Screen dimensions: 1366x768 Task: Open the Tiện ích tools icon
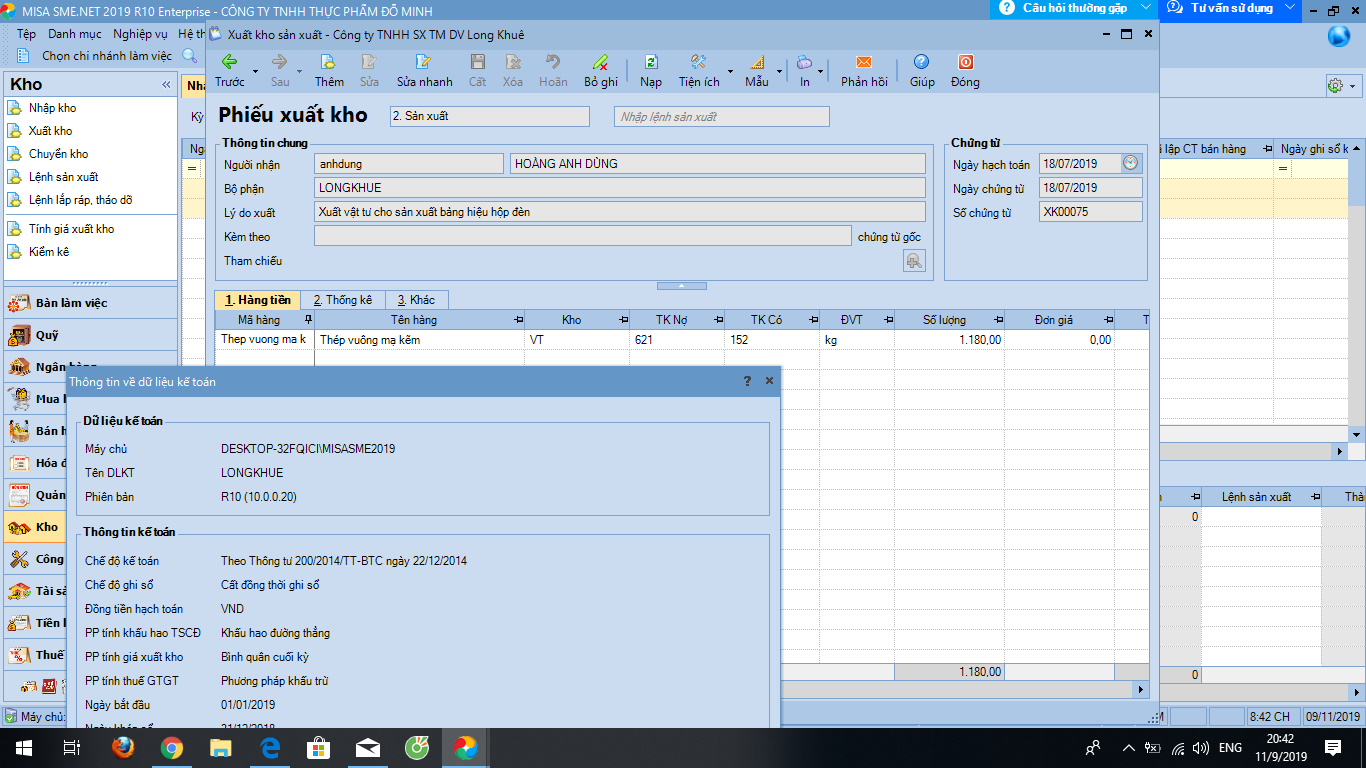pos(698,62)
